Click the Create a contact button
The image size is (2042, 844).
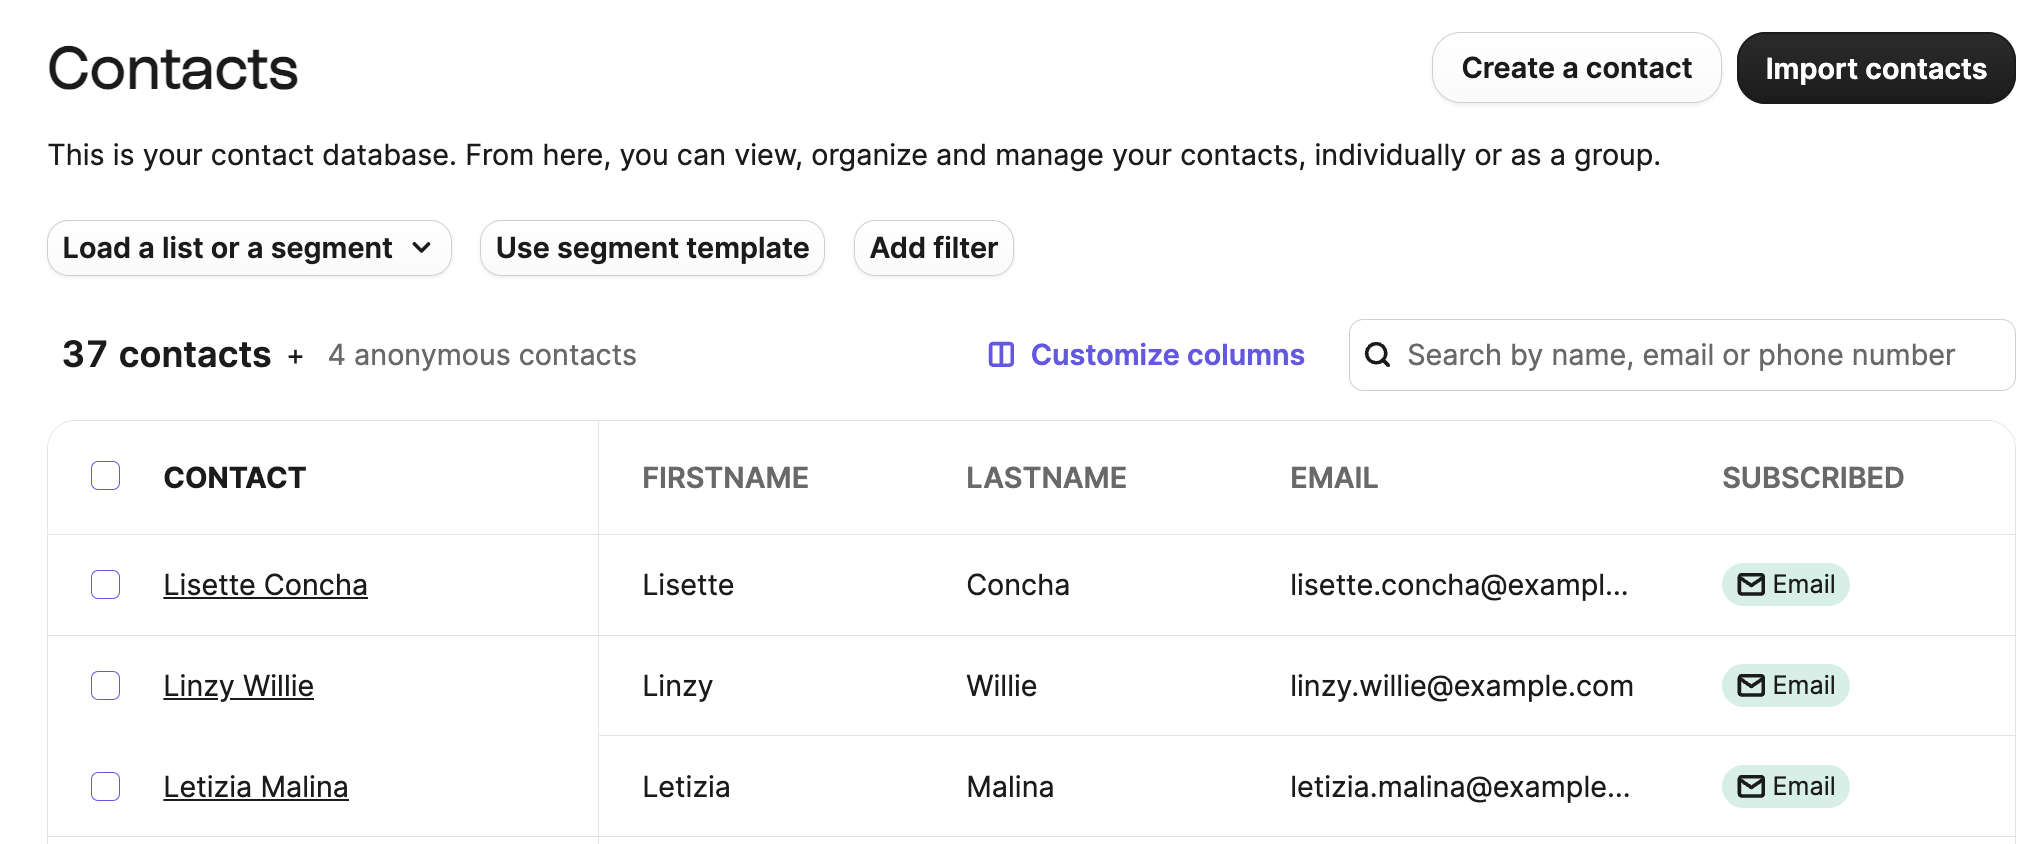1576,68
